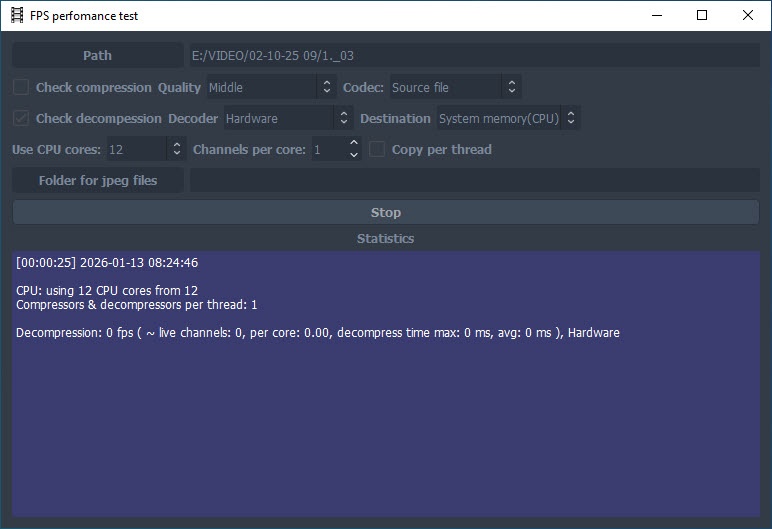Click the Codec: label
The width and height of the screenshot is (772, 529).
[363, 87]
